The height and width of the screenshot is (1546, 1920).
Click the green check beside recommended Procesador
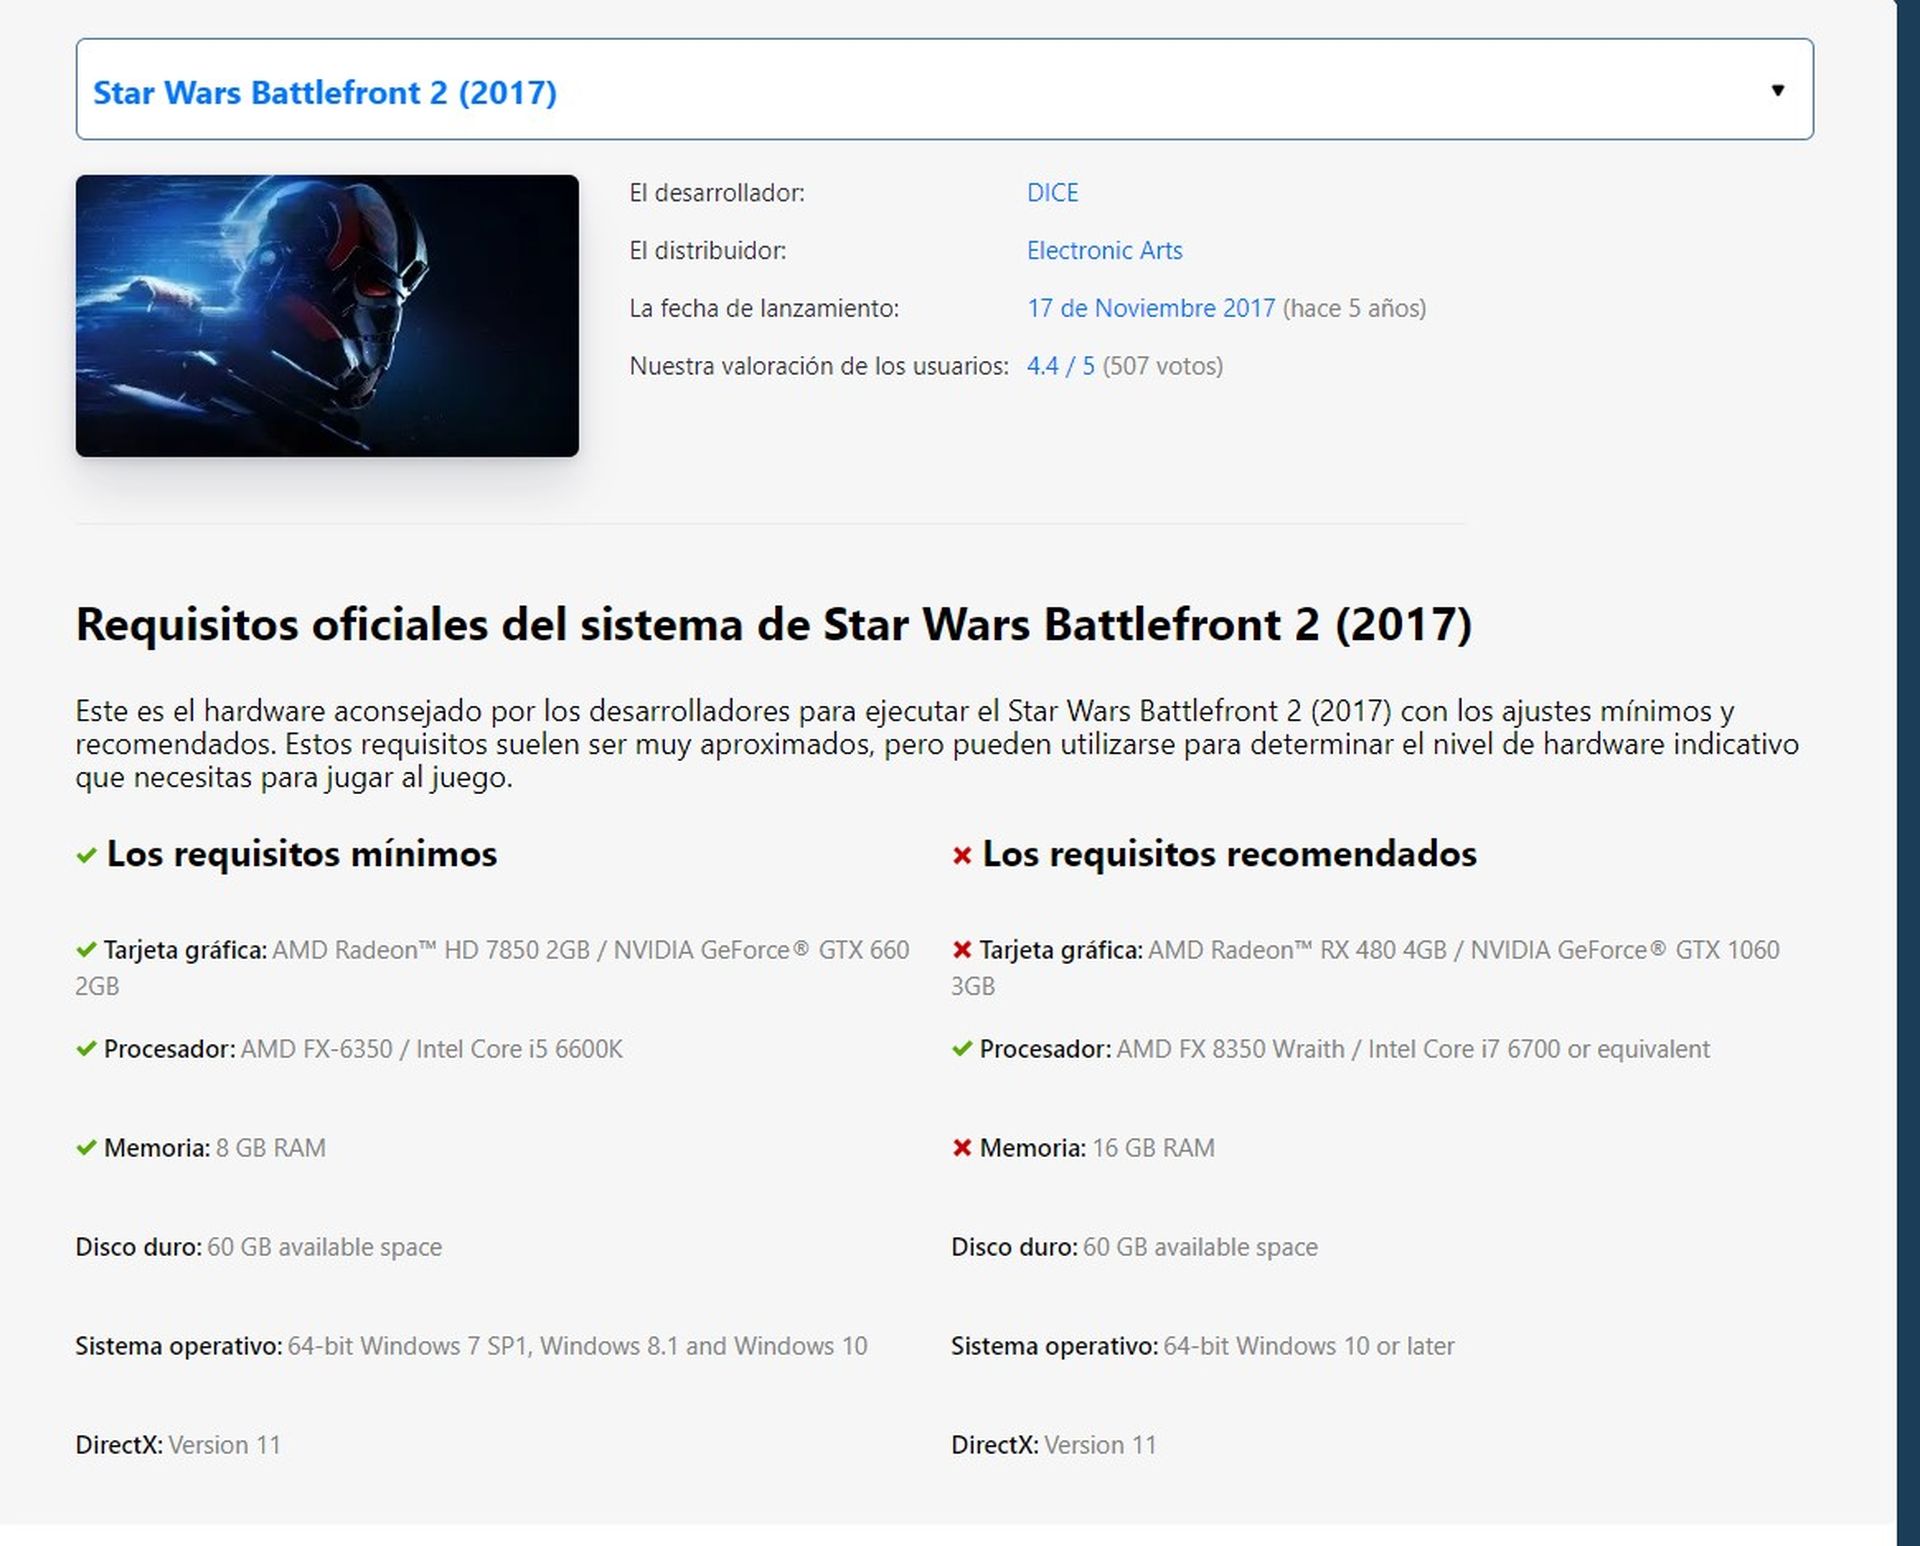click(962, 1049)
